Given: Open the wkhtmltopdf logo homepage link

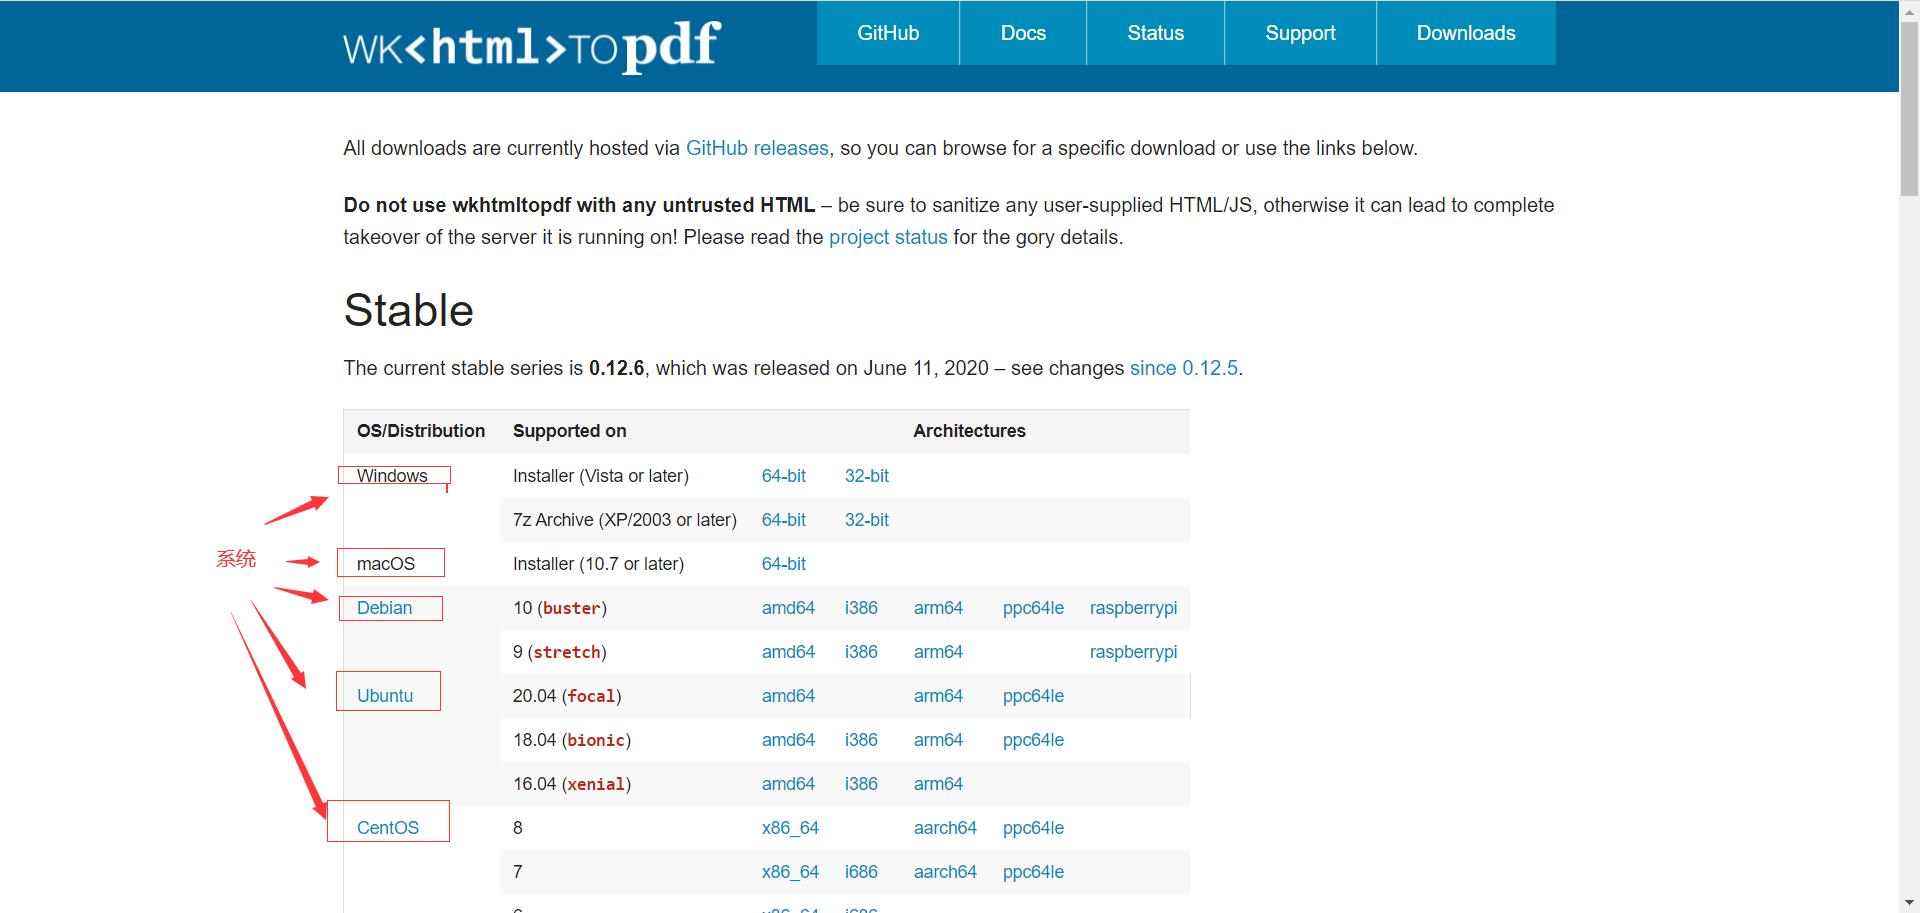Looking at the screenshot, I should click(x=531, y=46).
